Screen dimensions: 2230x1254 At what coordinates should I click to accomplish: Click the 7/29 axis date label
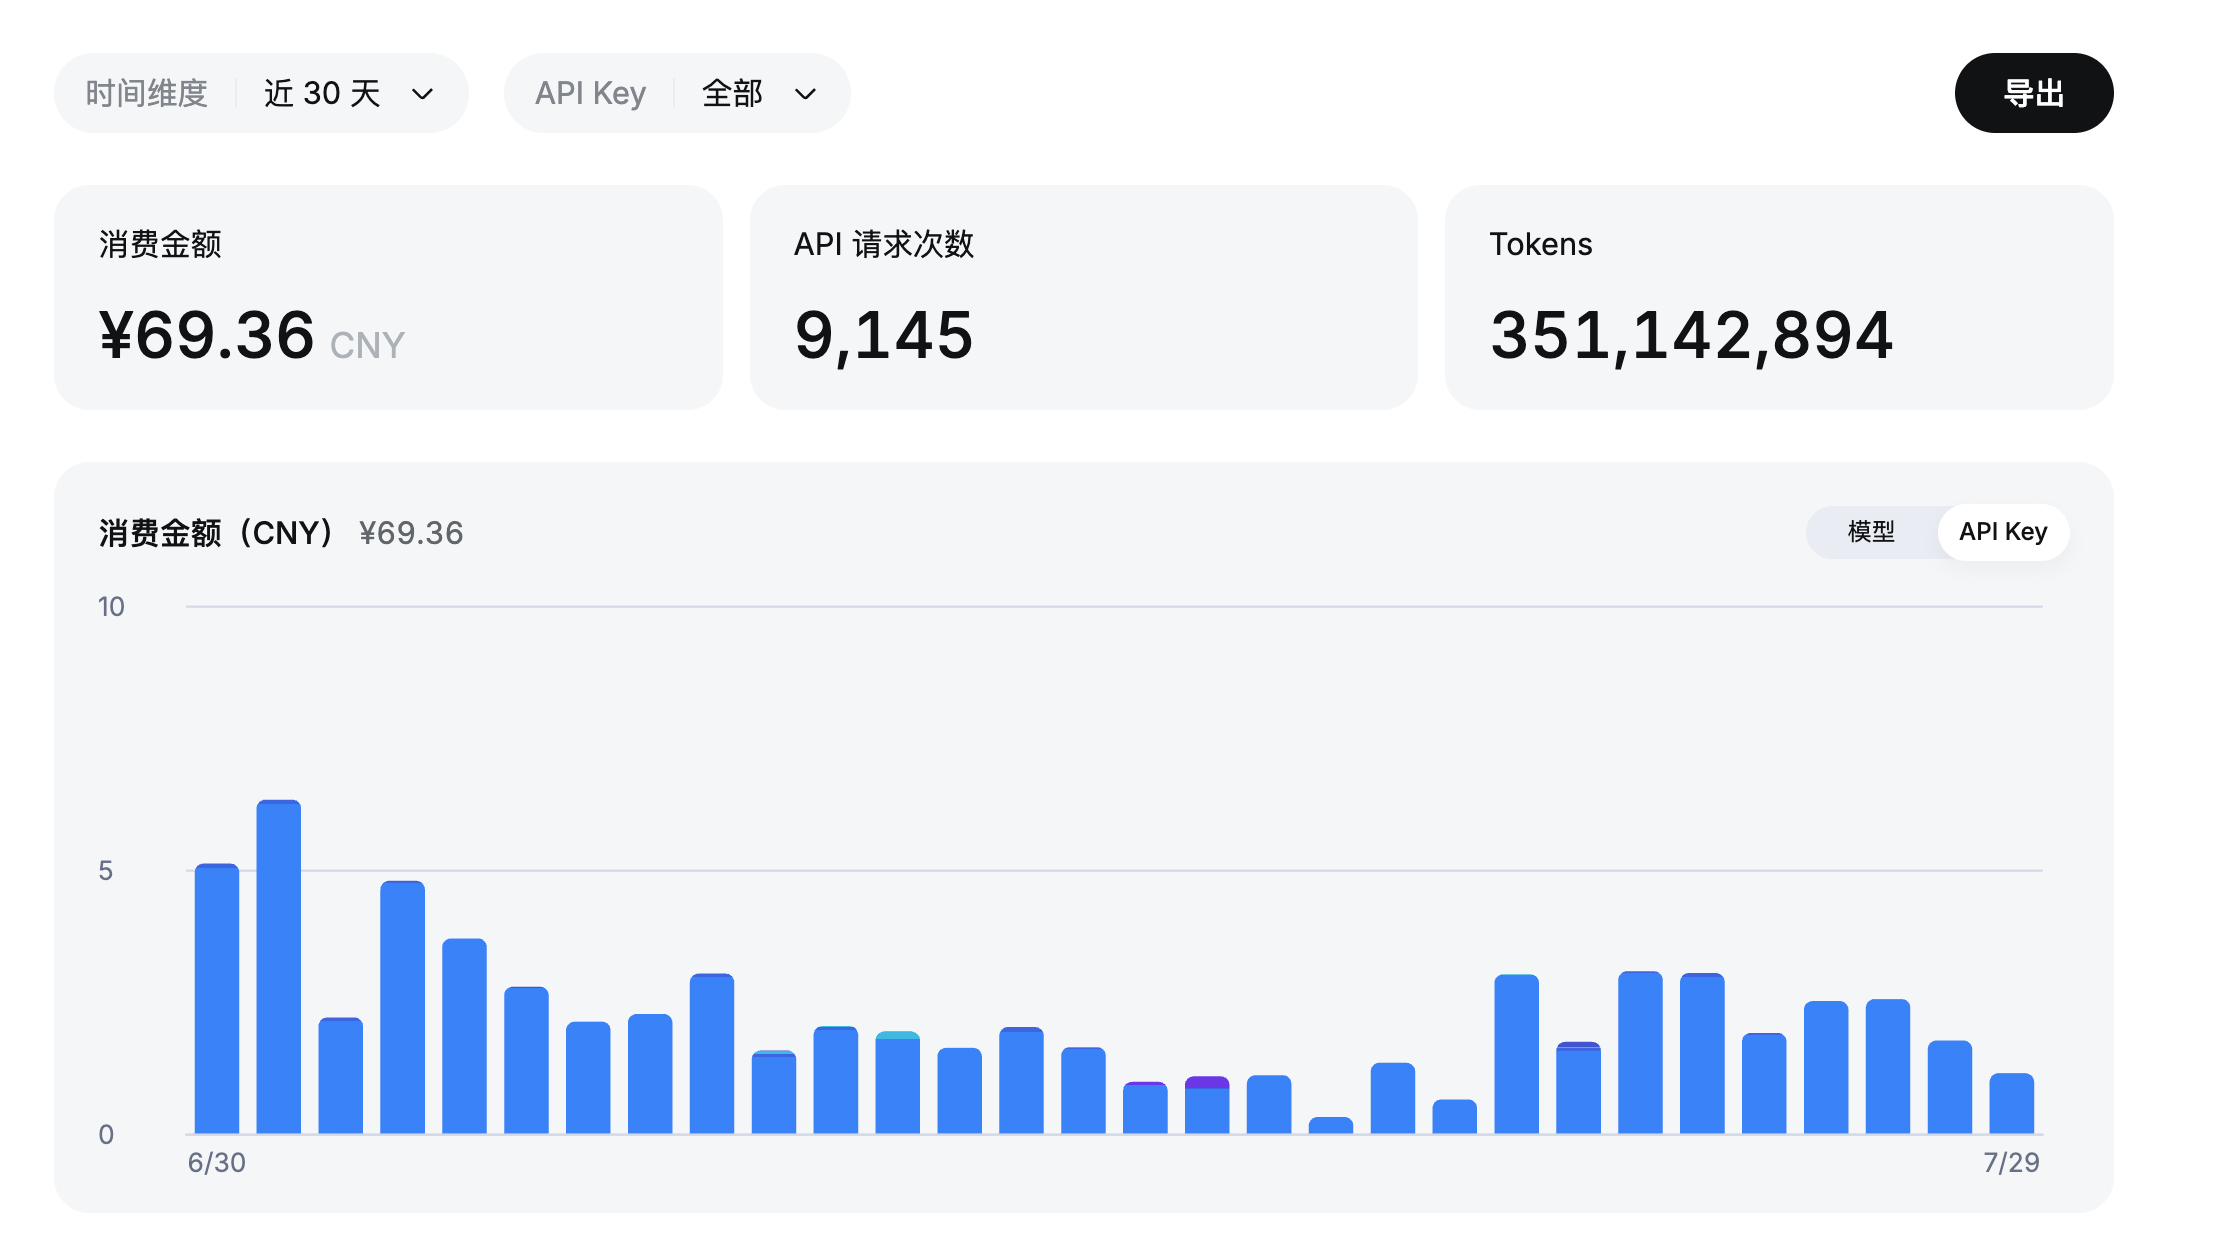tap(2011, 1162)
